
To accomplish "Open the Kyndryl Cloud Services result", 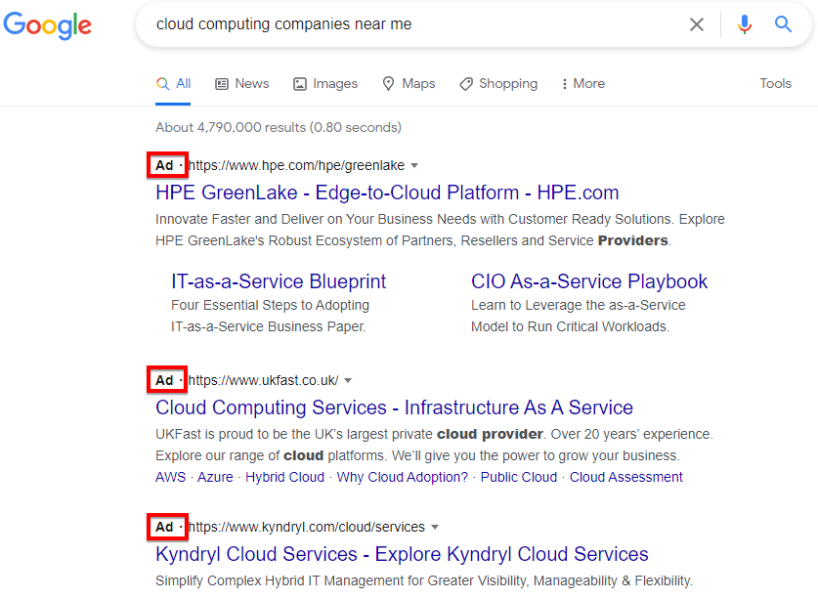I will coord(398,554).
